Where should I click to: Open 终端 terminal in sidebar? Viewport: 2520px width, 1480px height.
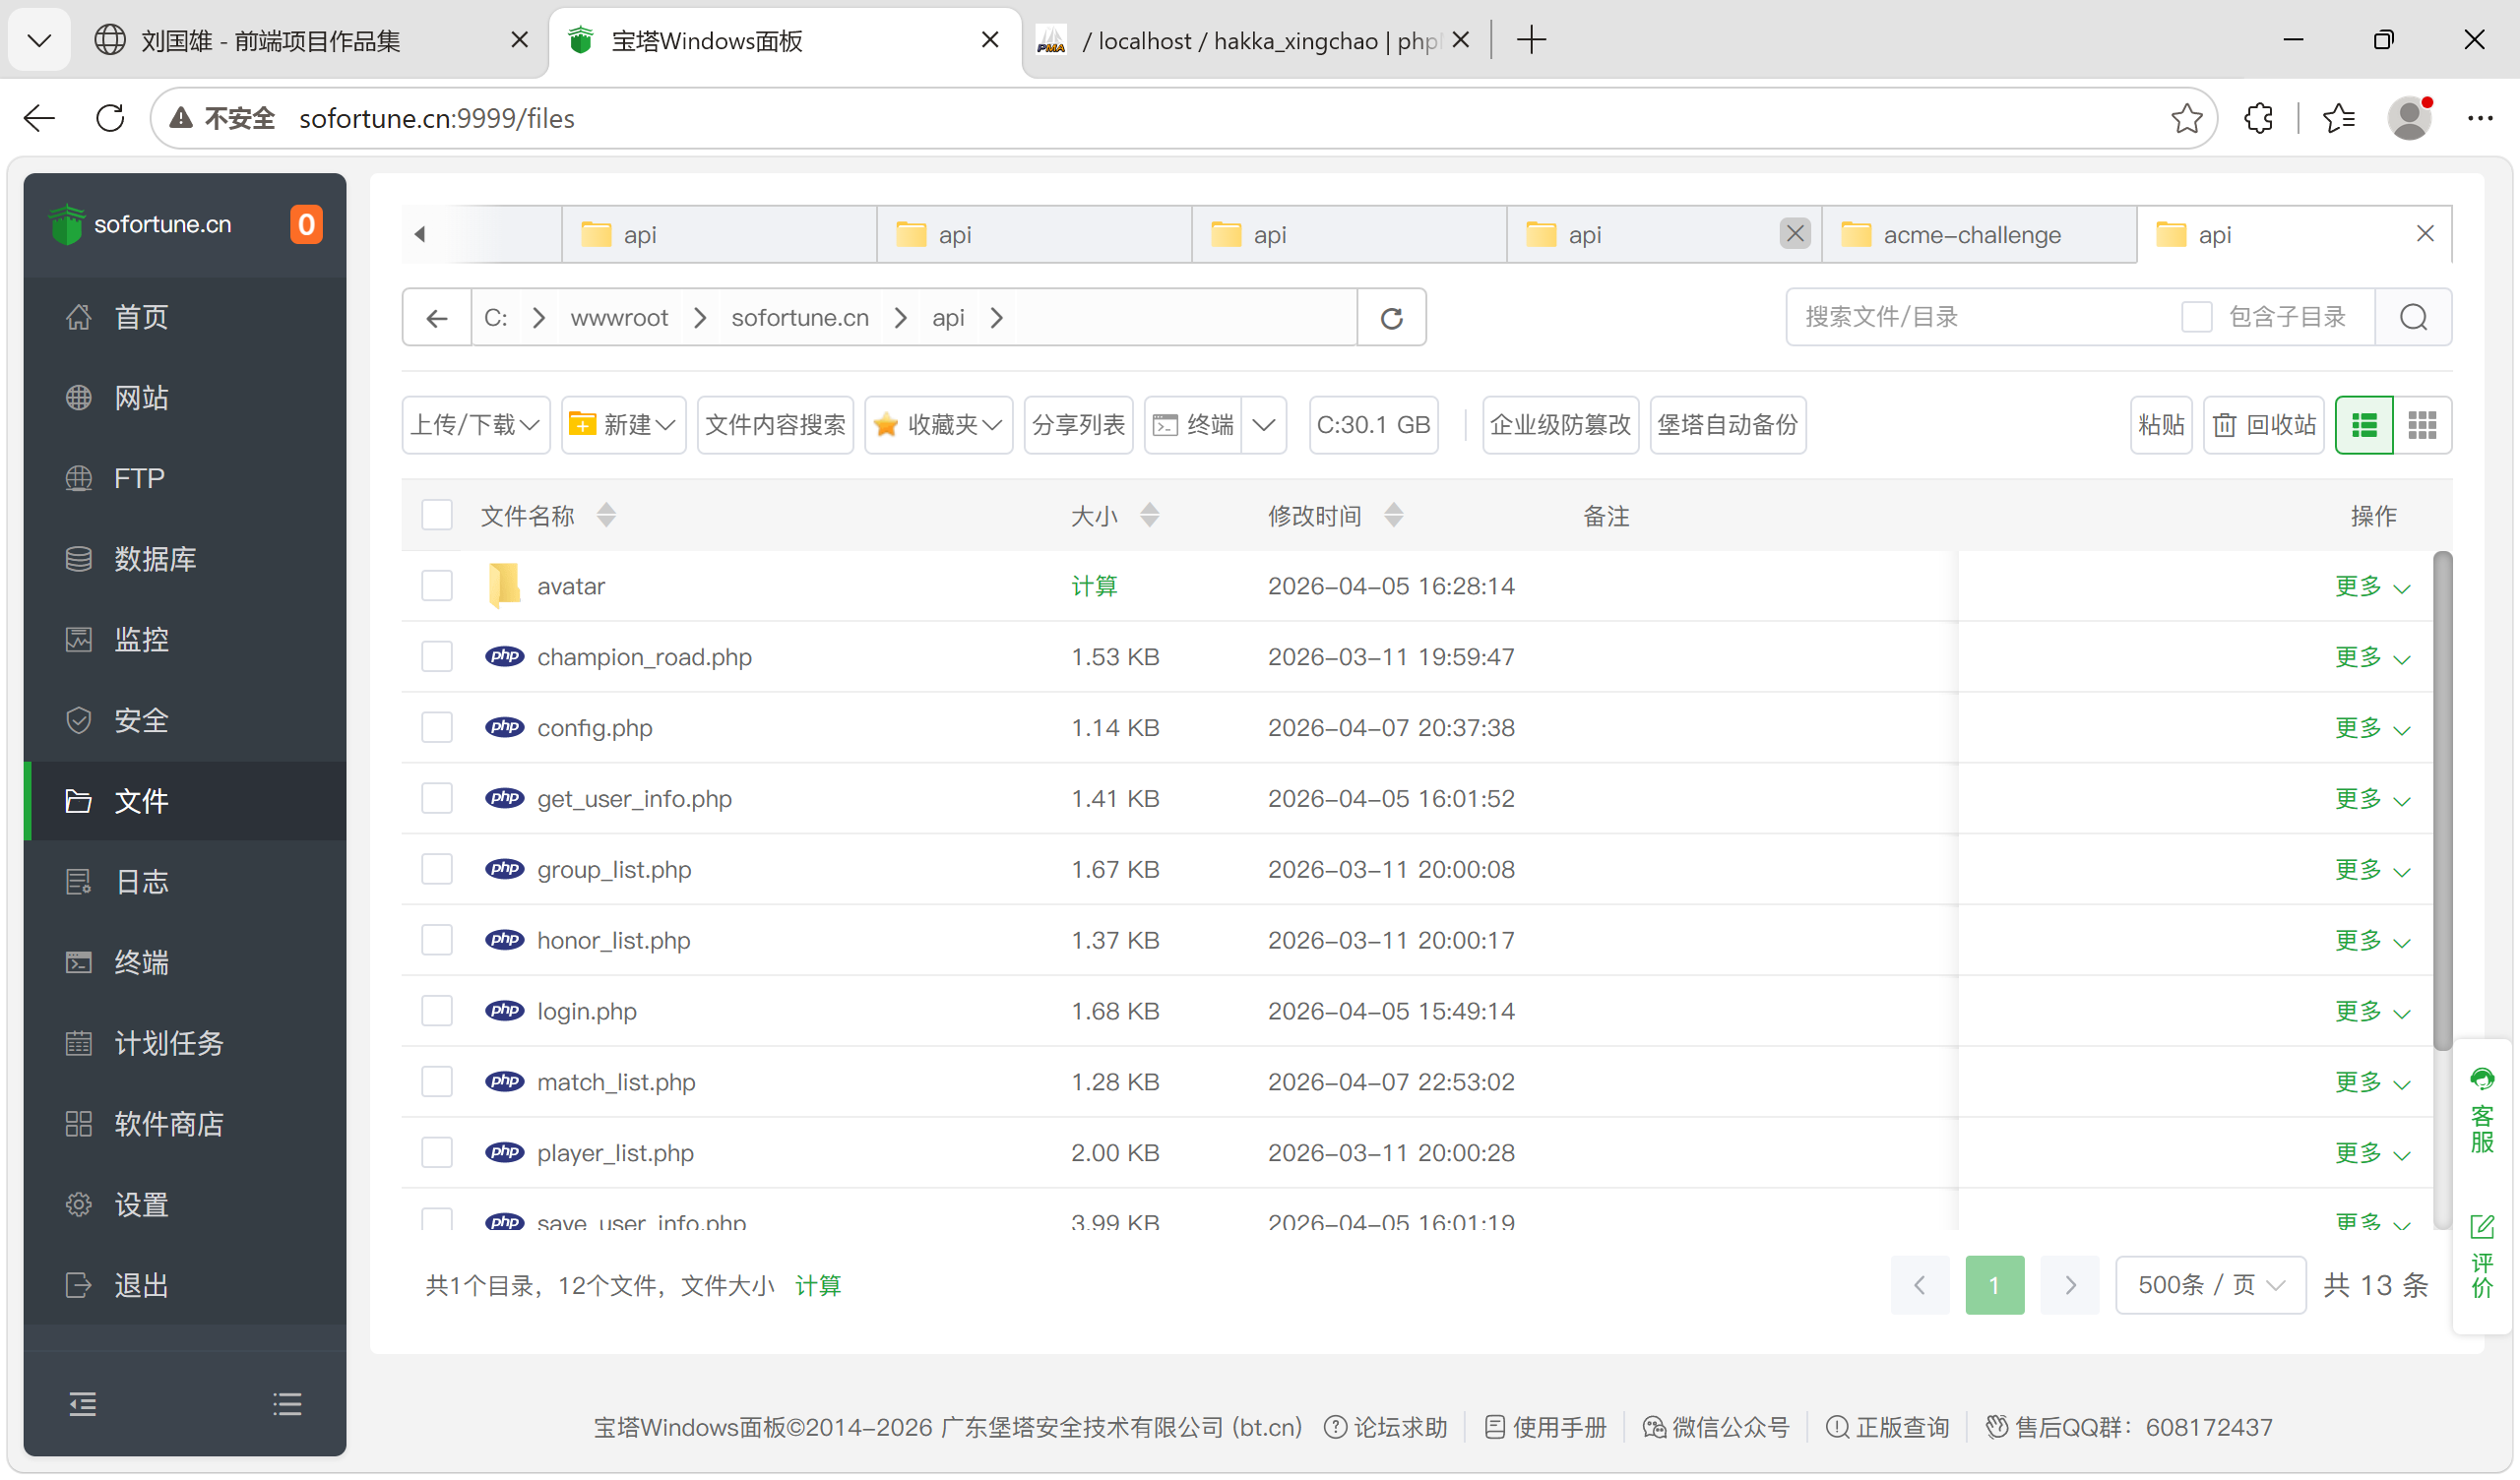pos(185,962)
